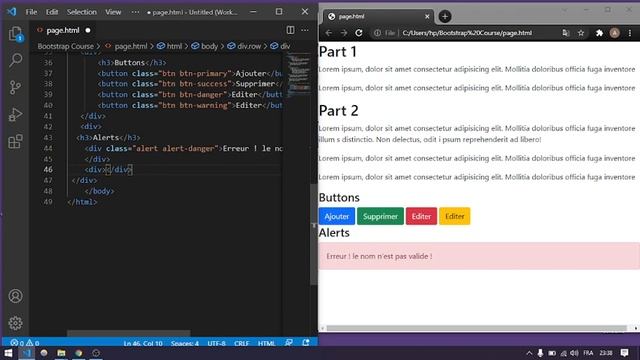Expand Bootstrap Course breadcrumb
Viewport: 640px width, 360px height.
tap(65, 46)
